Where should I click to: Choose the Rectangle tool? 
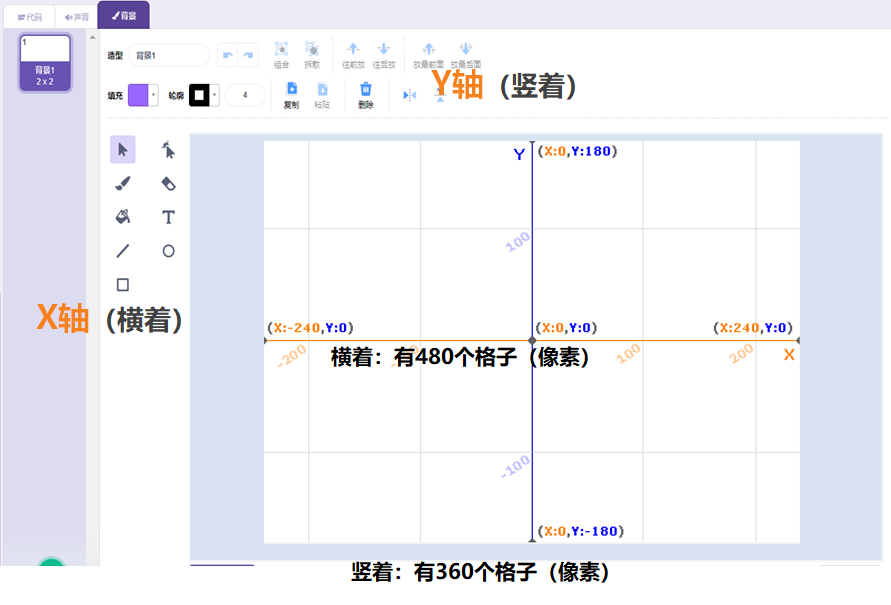click(122, 285)
